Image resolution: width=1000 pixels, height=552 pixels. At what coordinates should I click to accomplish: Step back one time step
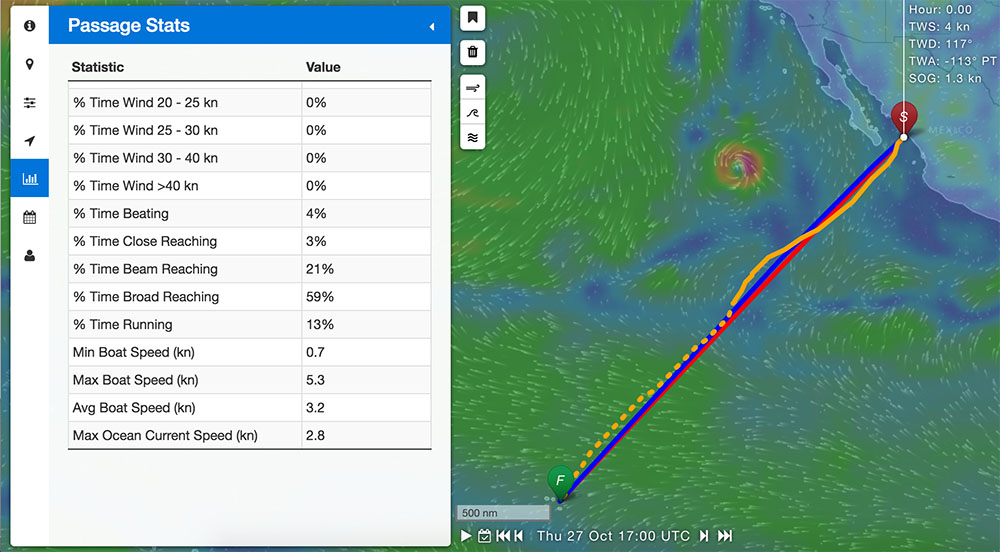pos(518,536)
